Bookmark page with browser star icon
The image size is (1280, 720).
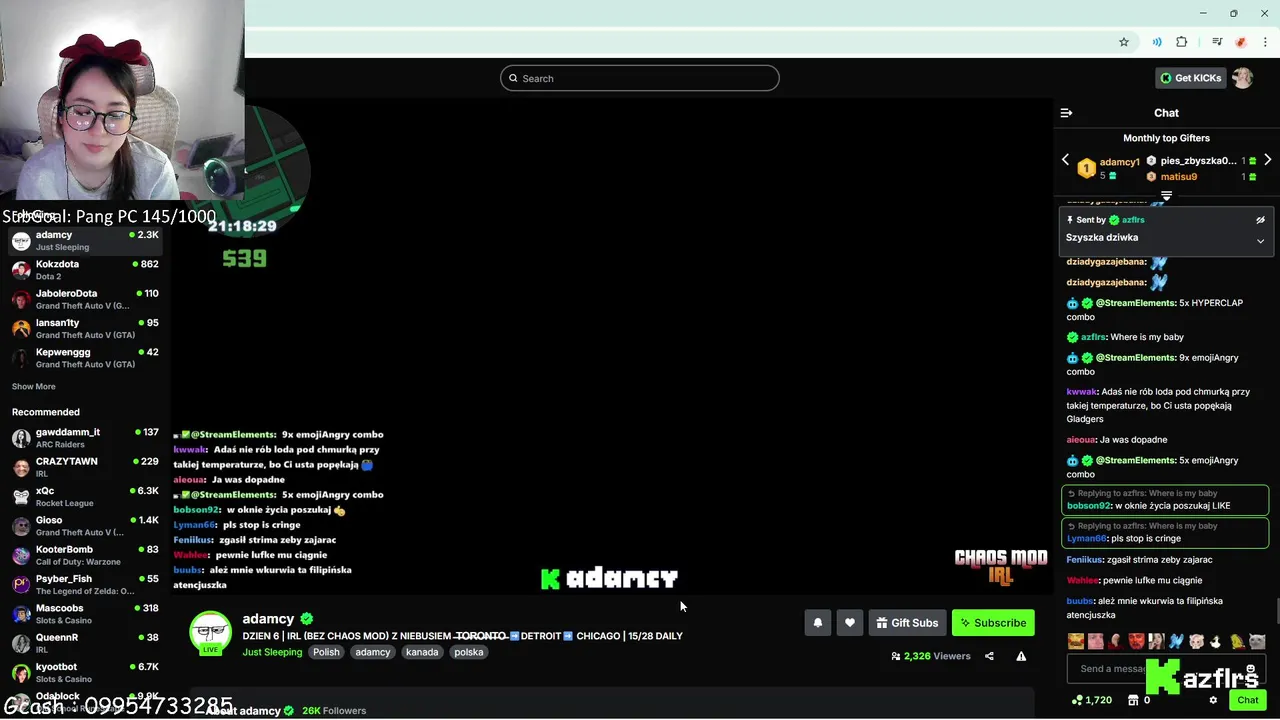point(1124,42)
